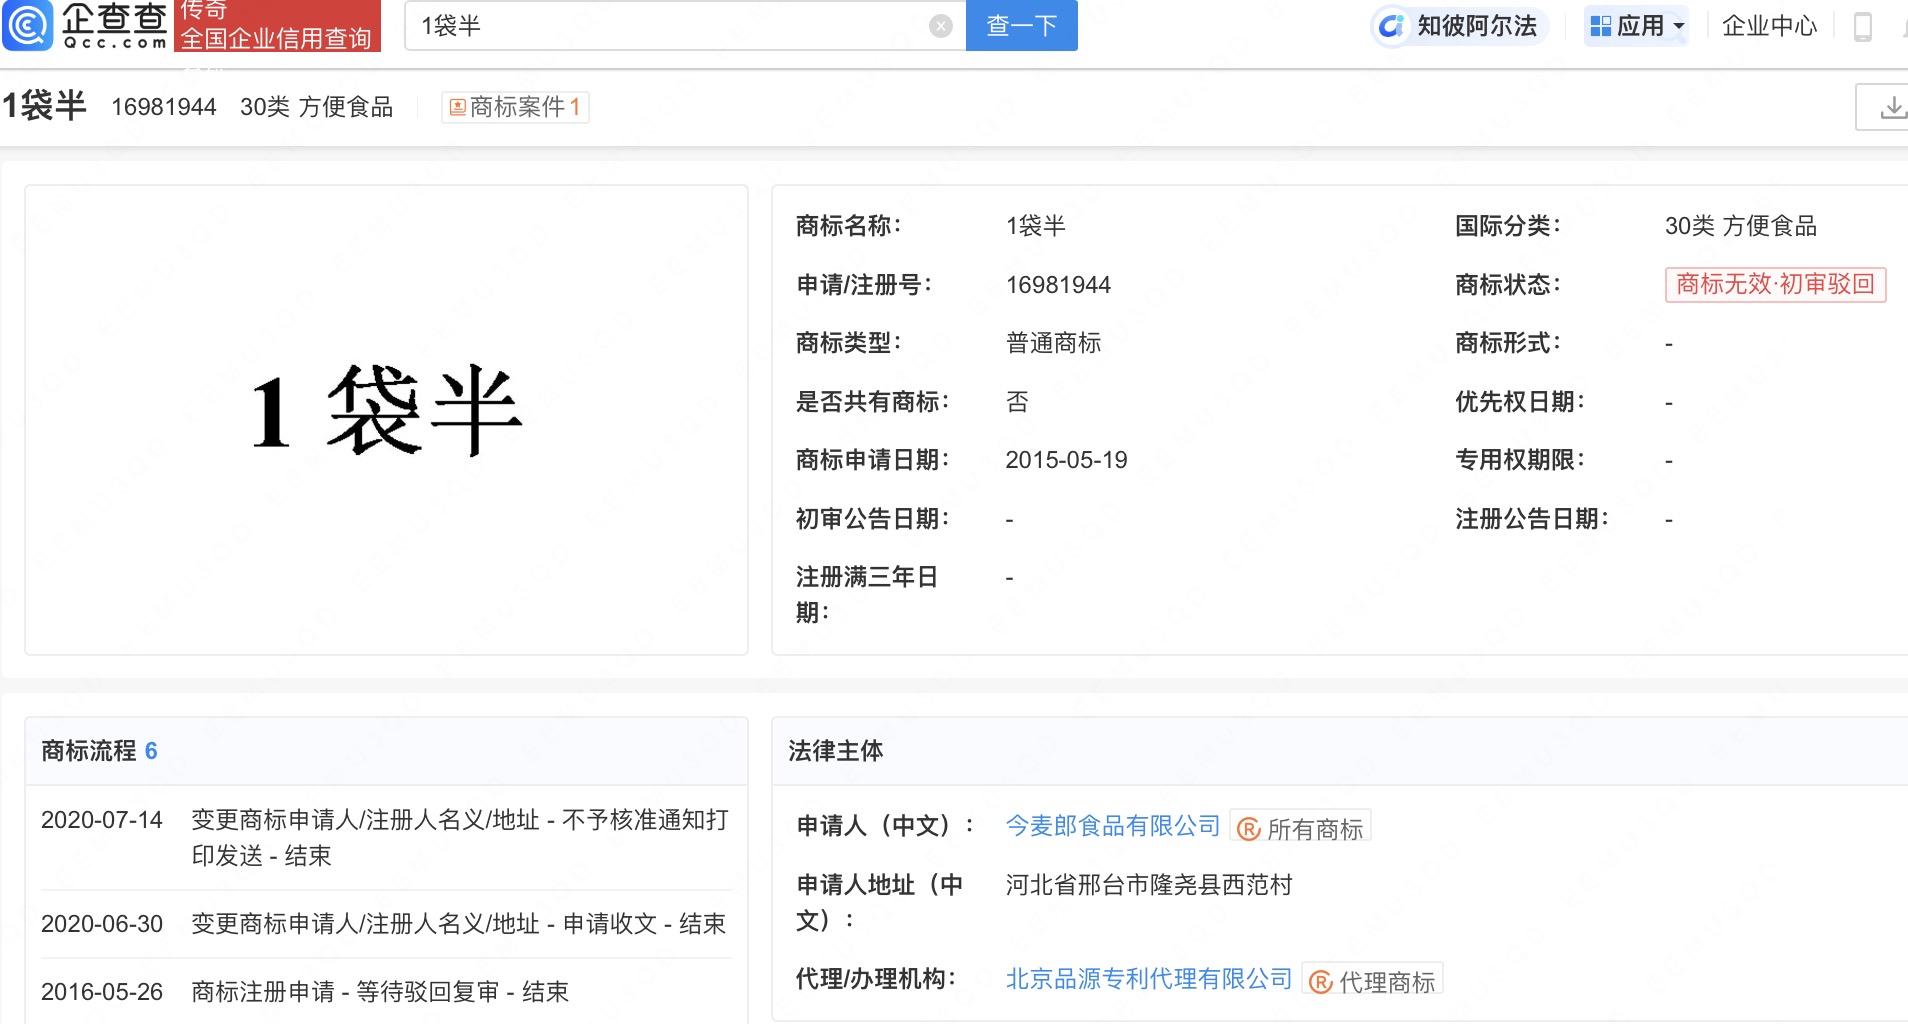Click the 查一下 search button

click(x=1021, y=25)
